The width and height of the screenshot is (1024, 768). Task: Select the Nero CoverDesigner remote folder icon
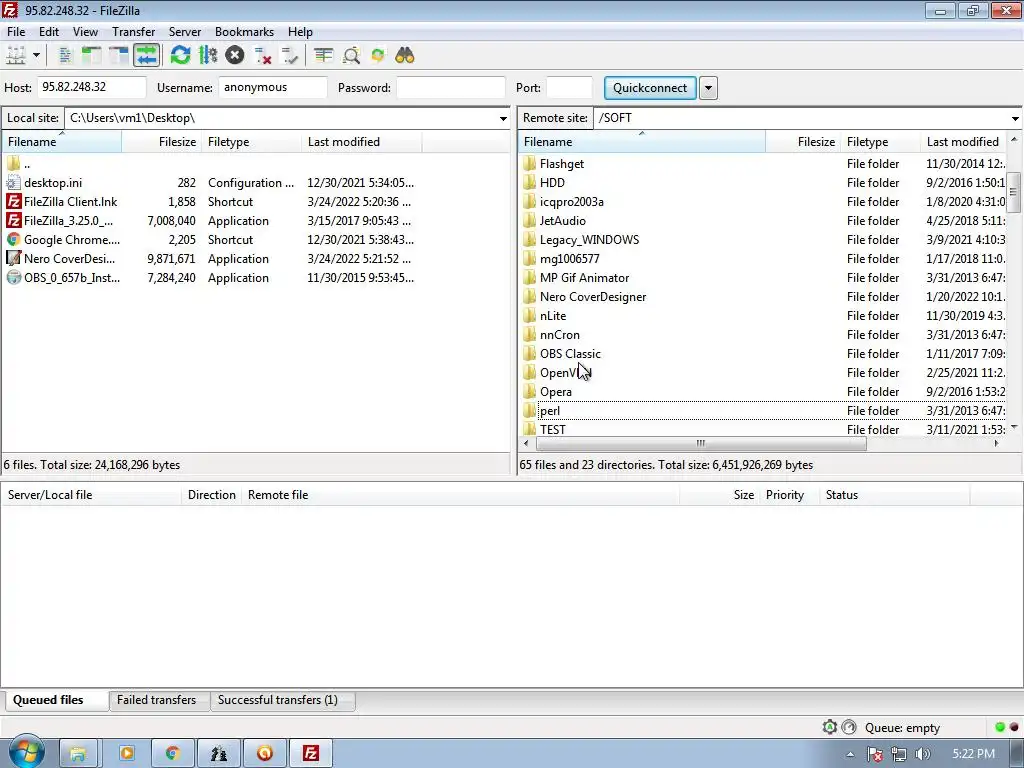pyautogui.click(x=530, y=296)
